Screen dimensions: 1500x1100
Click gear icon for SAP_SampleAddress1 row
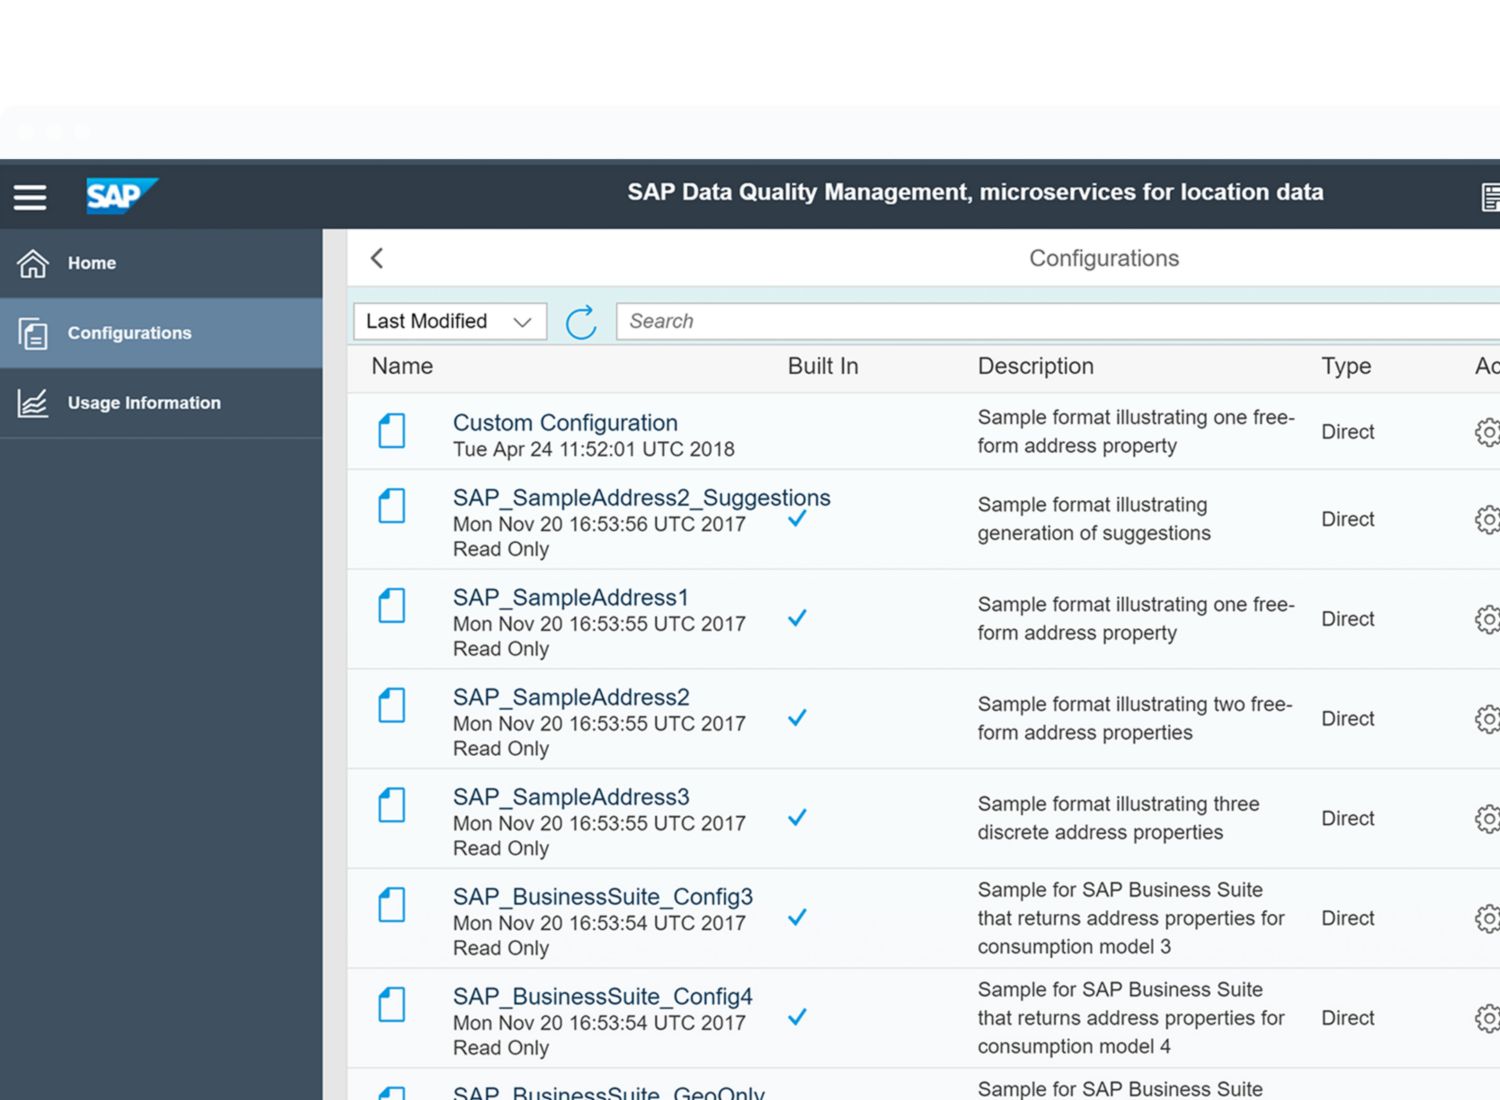(1486, 619)
